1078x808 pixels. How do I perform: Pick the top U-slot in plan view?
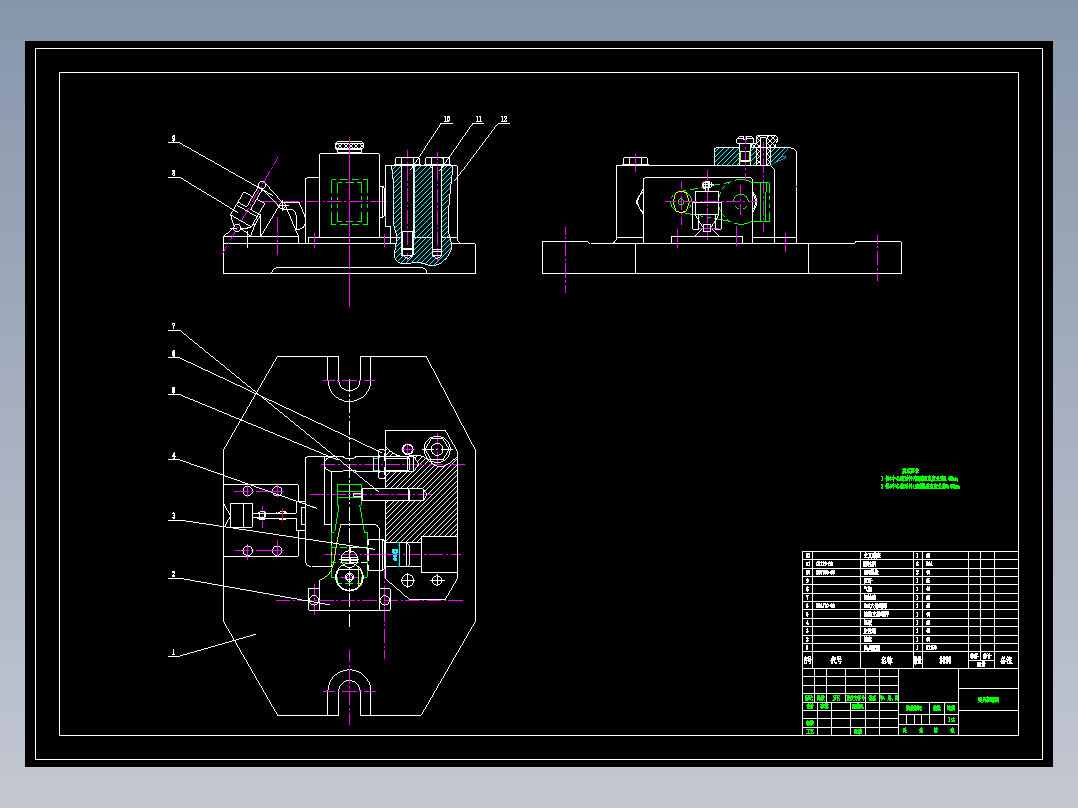(349, 379)
